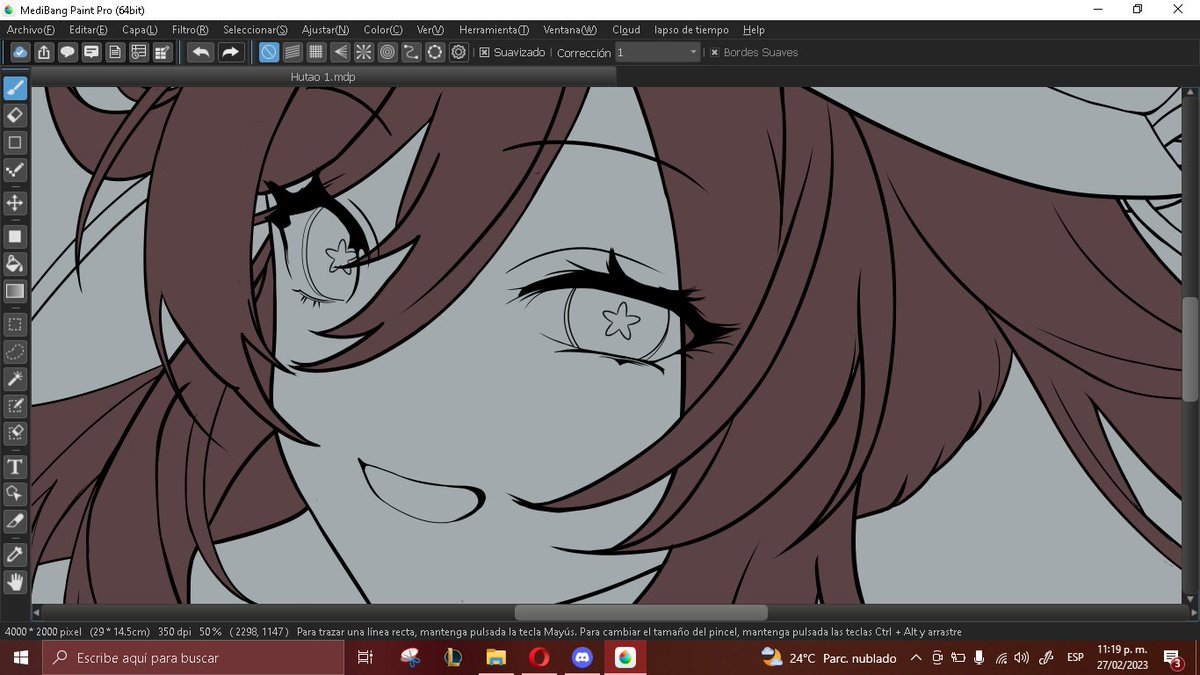Enable ellipse snap
The height and width of the screenshot is (675, 1200).
(x=435, y=52)
